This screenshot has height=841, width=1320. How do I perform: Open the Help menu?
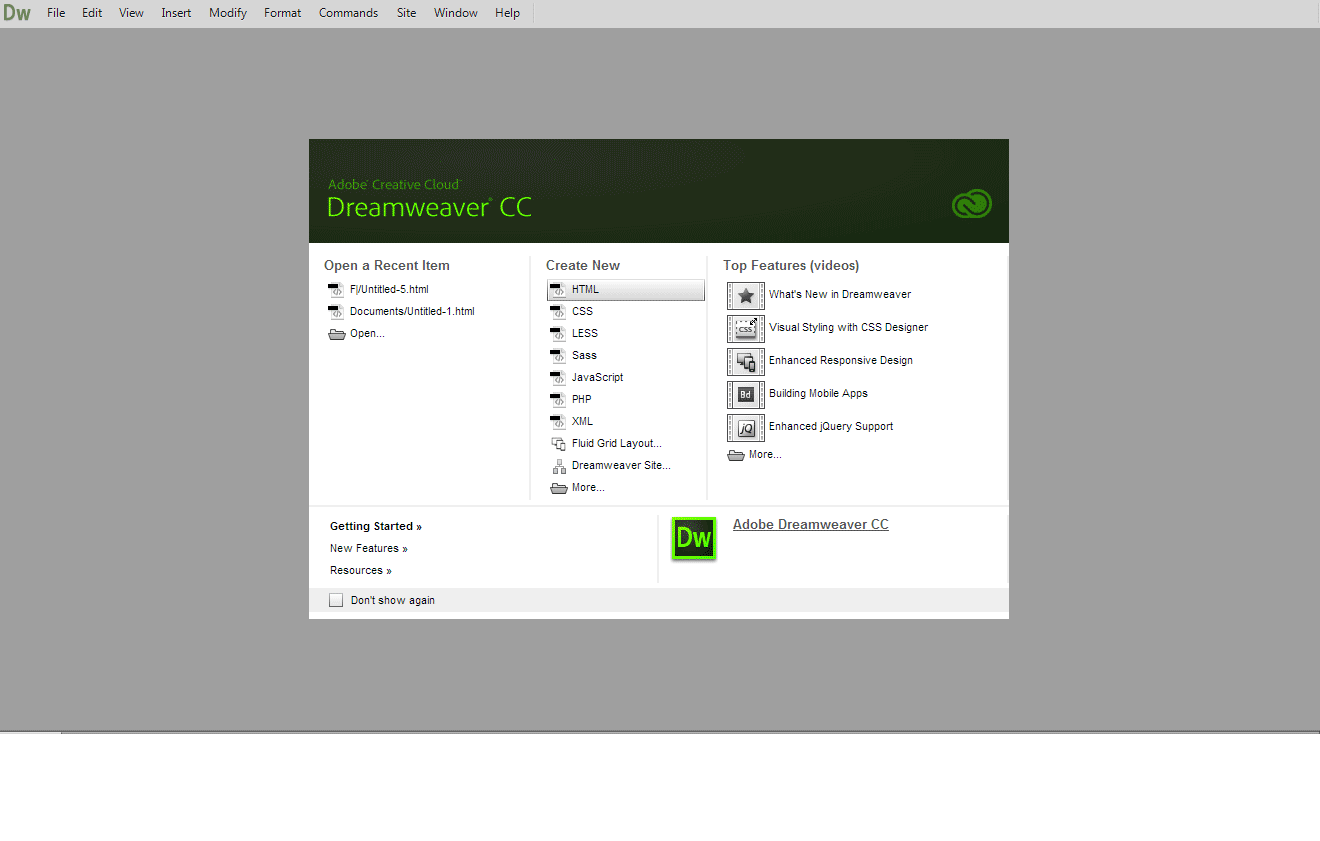pyautogui.click(x=508, y=13)
